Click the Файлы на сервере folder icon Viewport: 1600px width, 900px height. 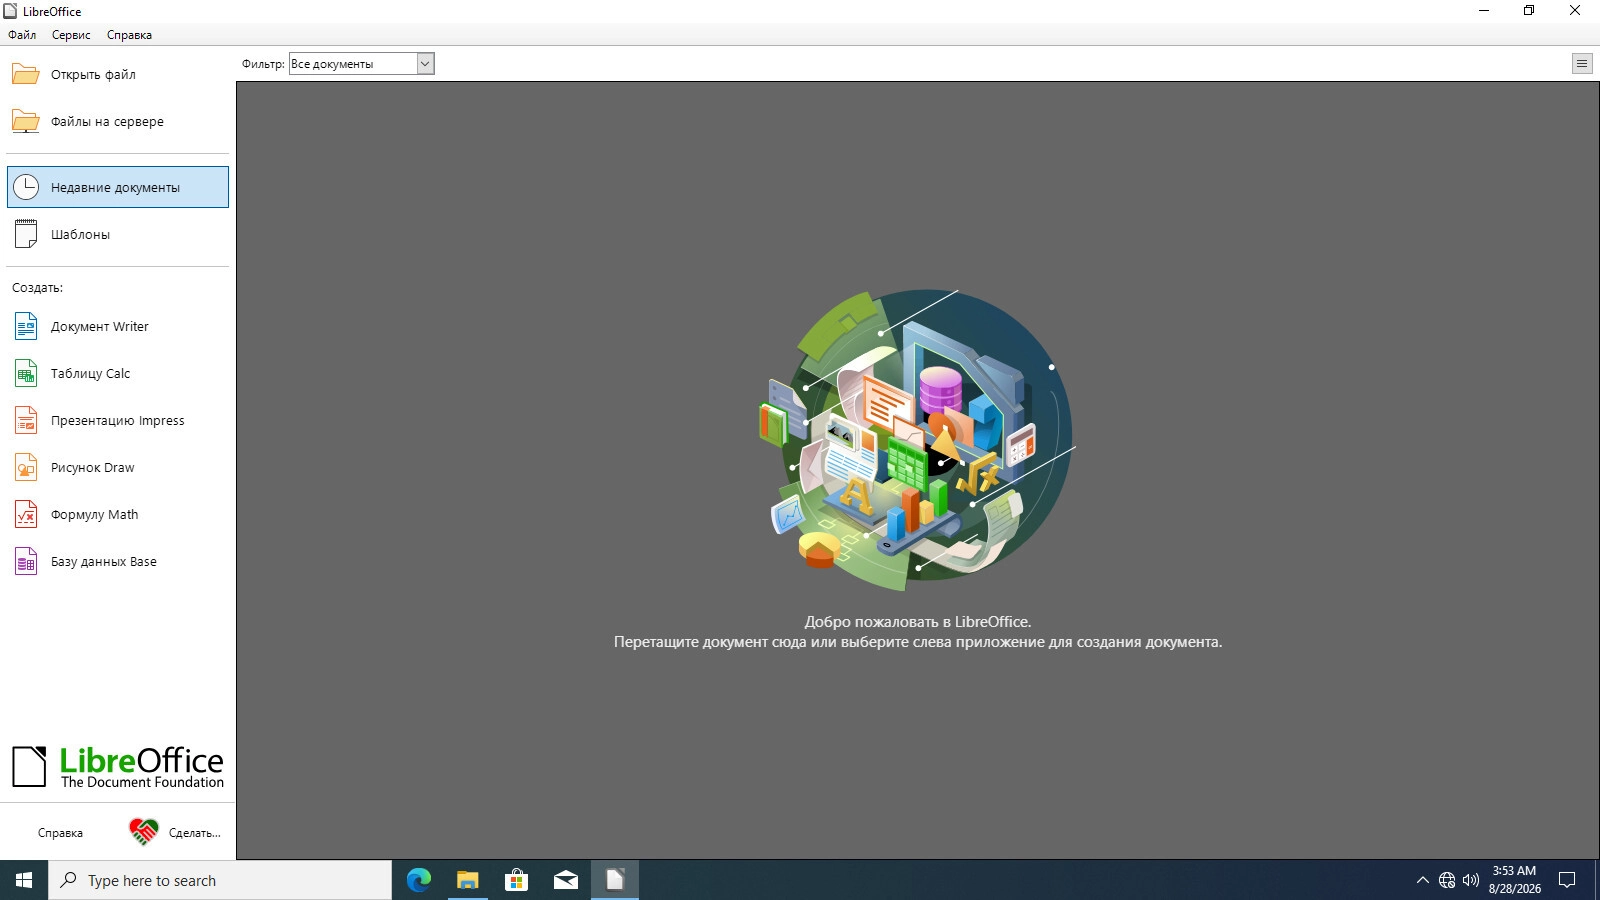[x=25, y=121]
